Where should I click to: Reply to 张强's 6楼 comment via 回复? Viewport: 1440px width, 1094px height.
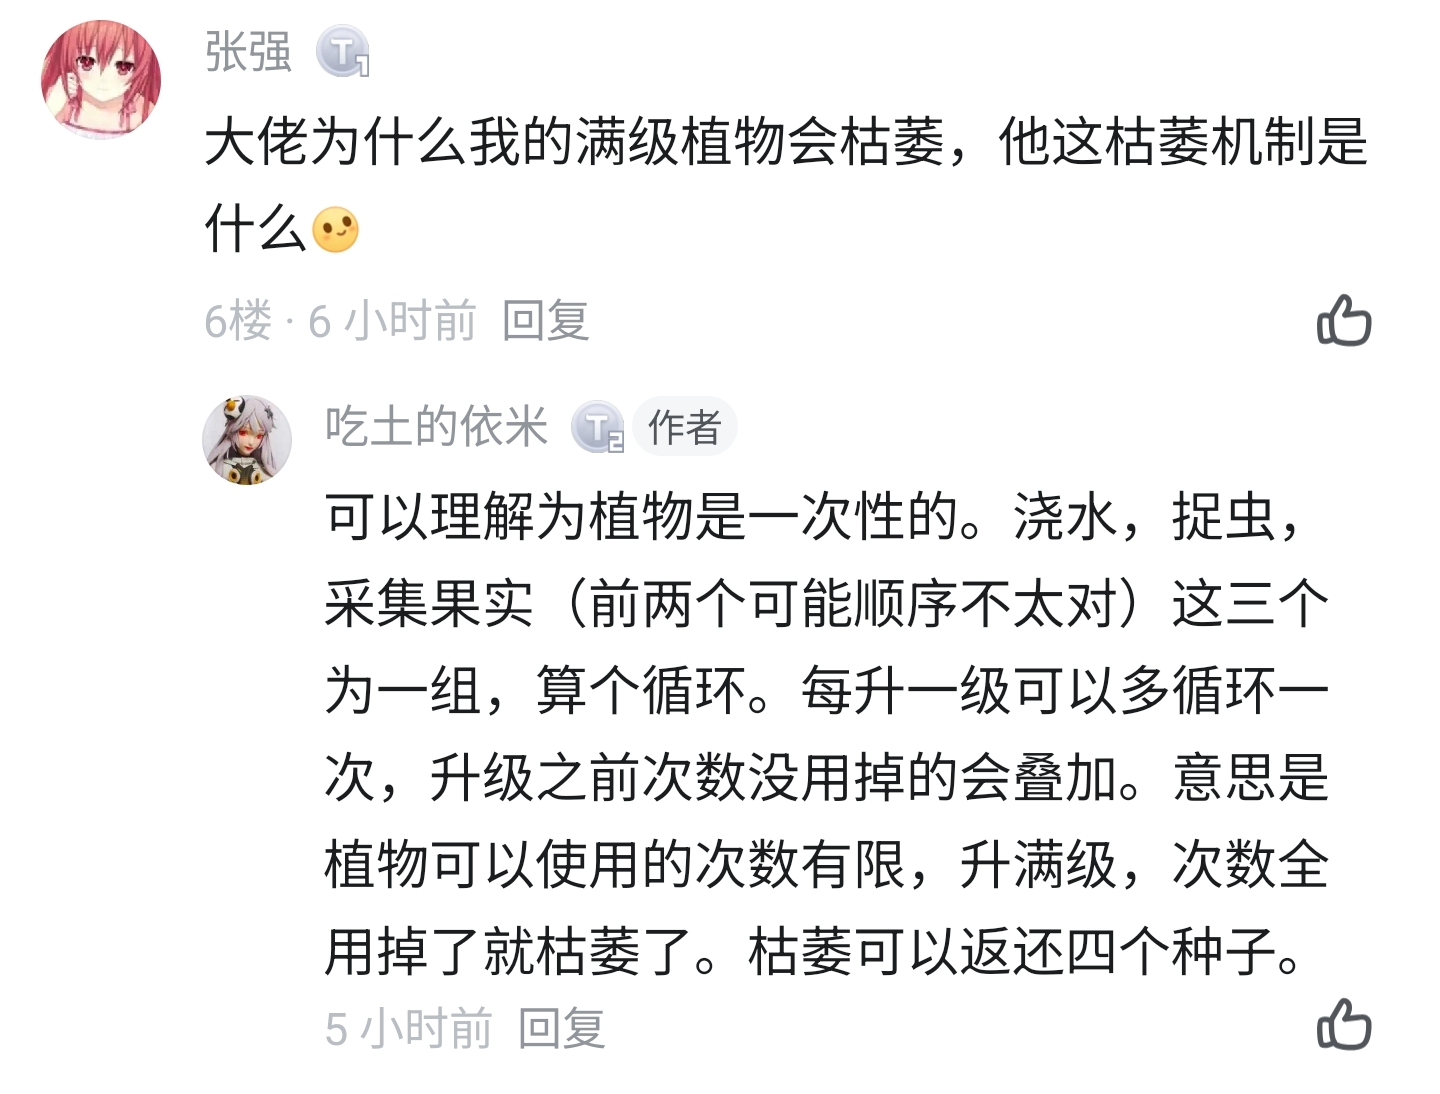coord(546,321)
